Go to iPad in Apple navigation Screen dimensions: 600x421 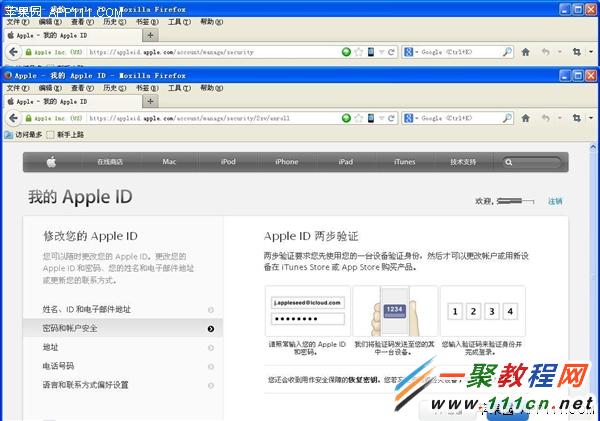[346, 162]
